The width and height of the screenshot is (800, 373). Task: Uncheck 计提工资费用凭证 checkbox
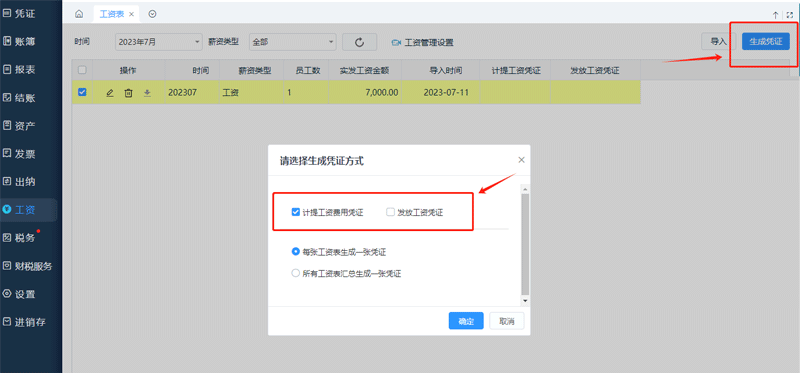(295, 212)
